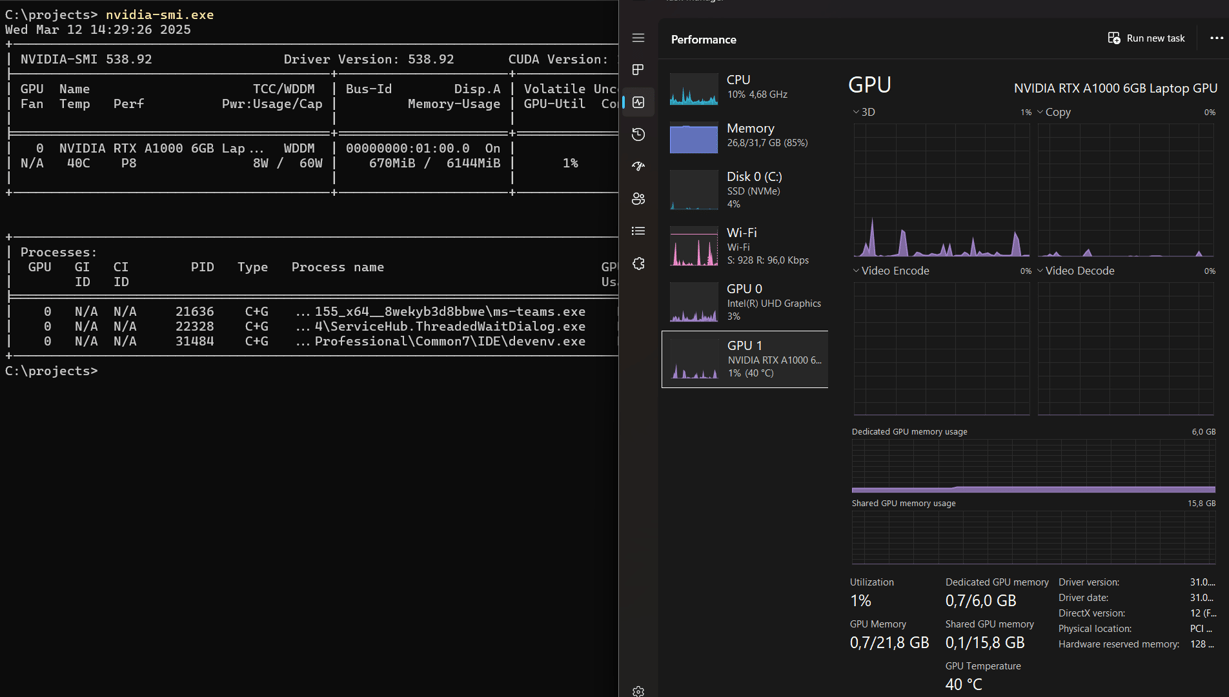The height and width of the screenshot is (697, 1229).
Task: Click the Driver date label
Action: pos(1083,598)
